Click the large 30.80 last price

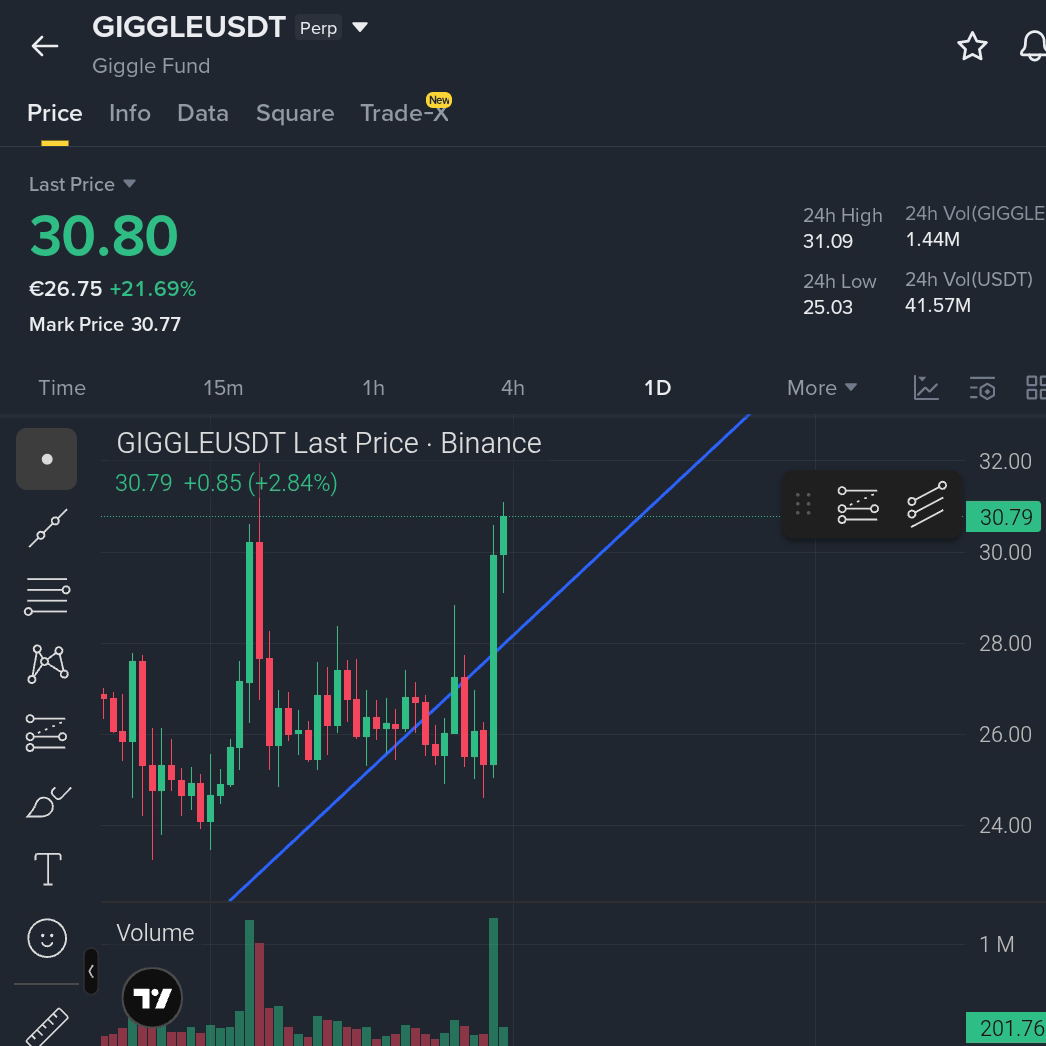tap(104, 235)
